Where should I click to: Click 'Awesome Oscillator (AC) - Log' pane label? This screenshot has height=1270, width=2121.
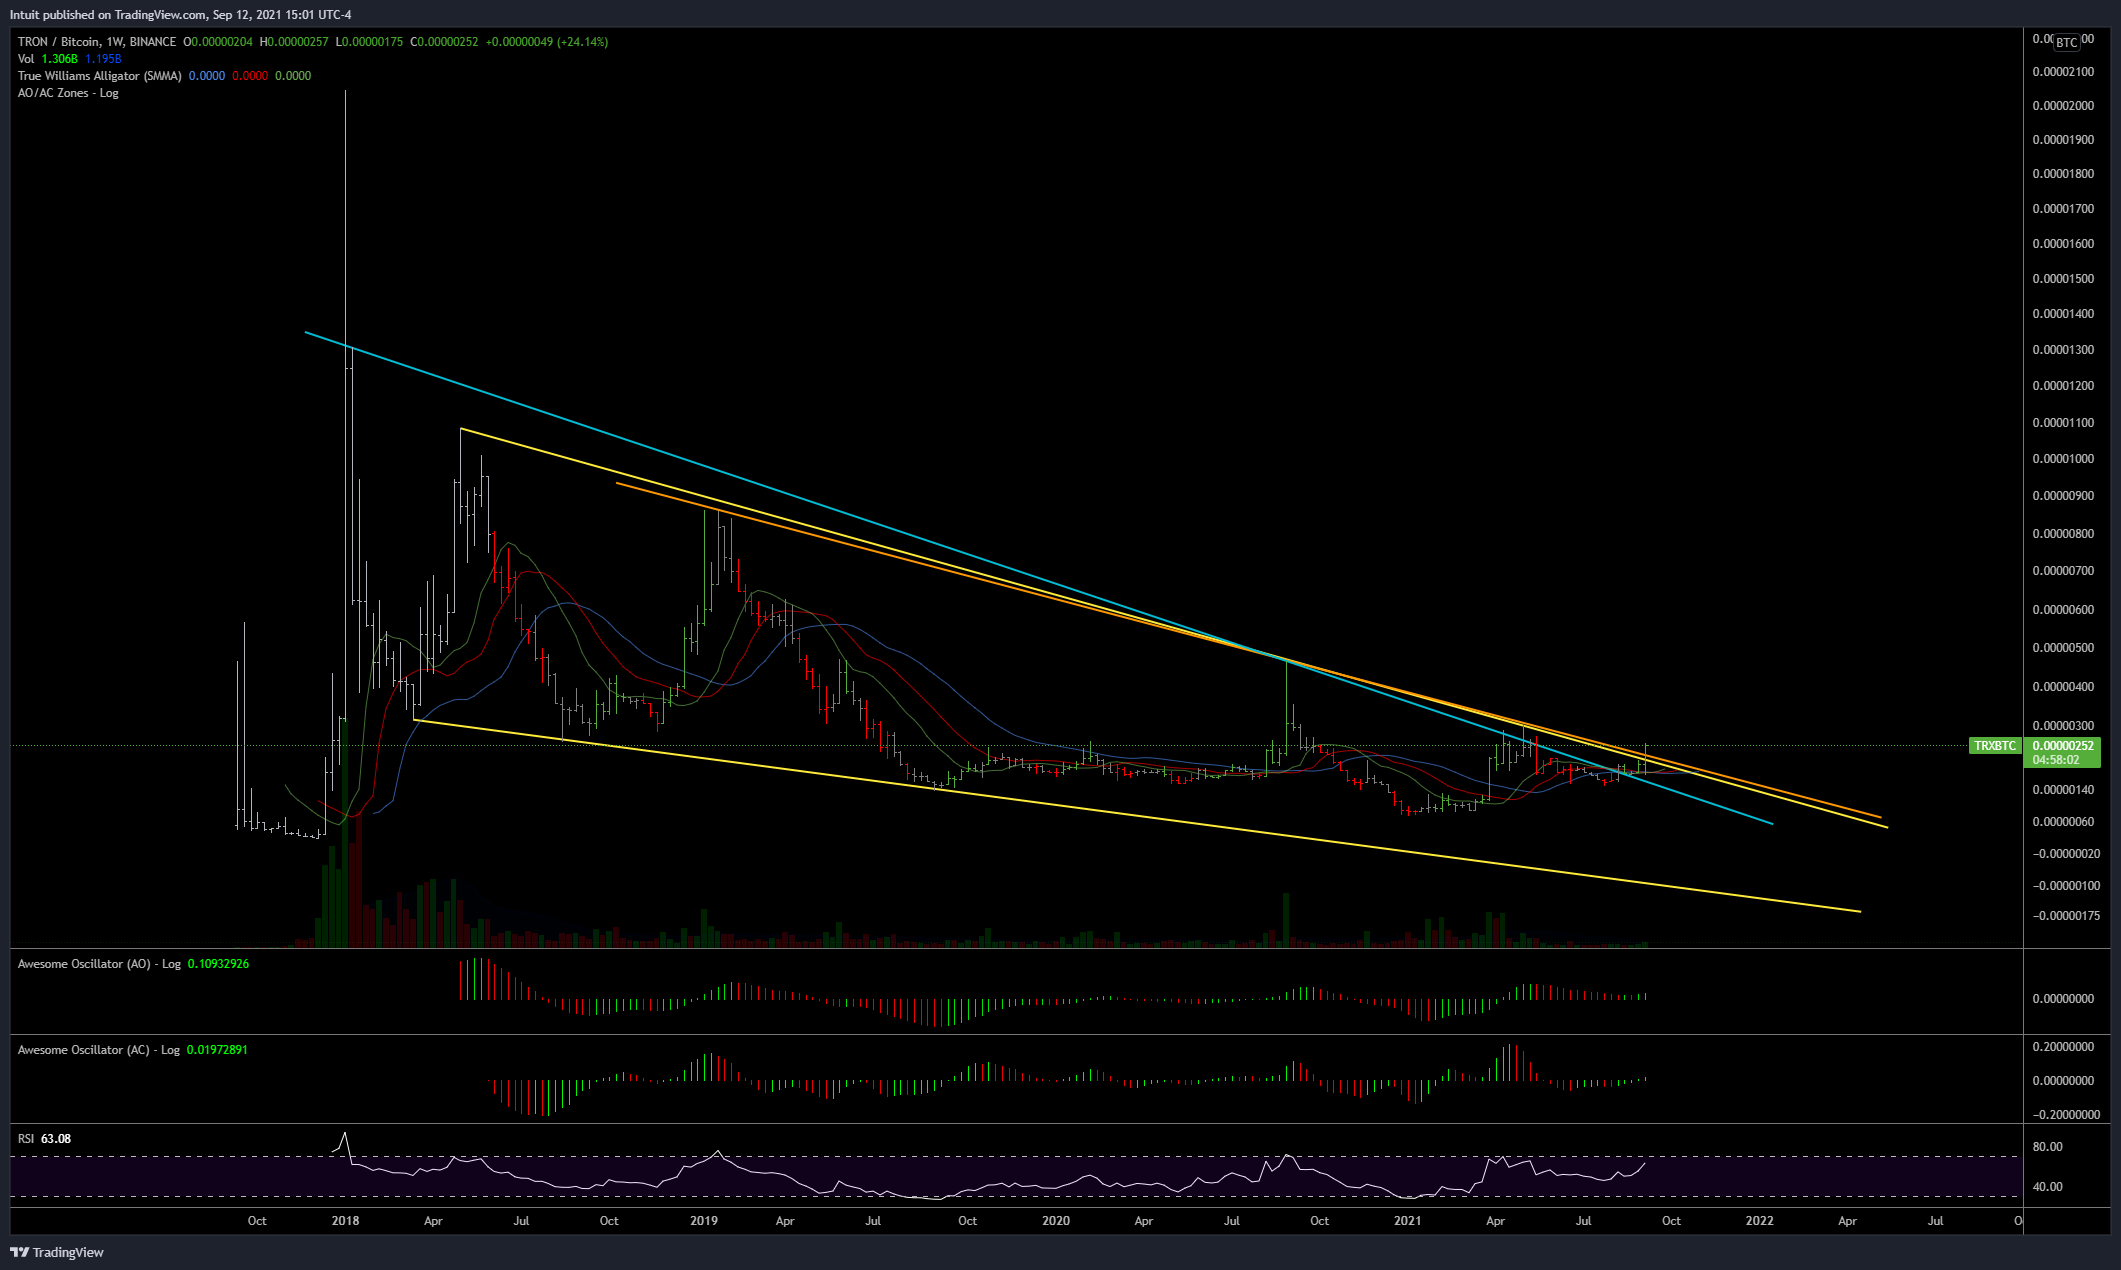pyautogui.click(x=99, y=1050)
